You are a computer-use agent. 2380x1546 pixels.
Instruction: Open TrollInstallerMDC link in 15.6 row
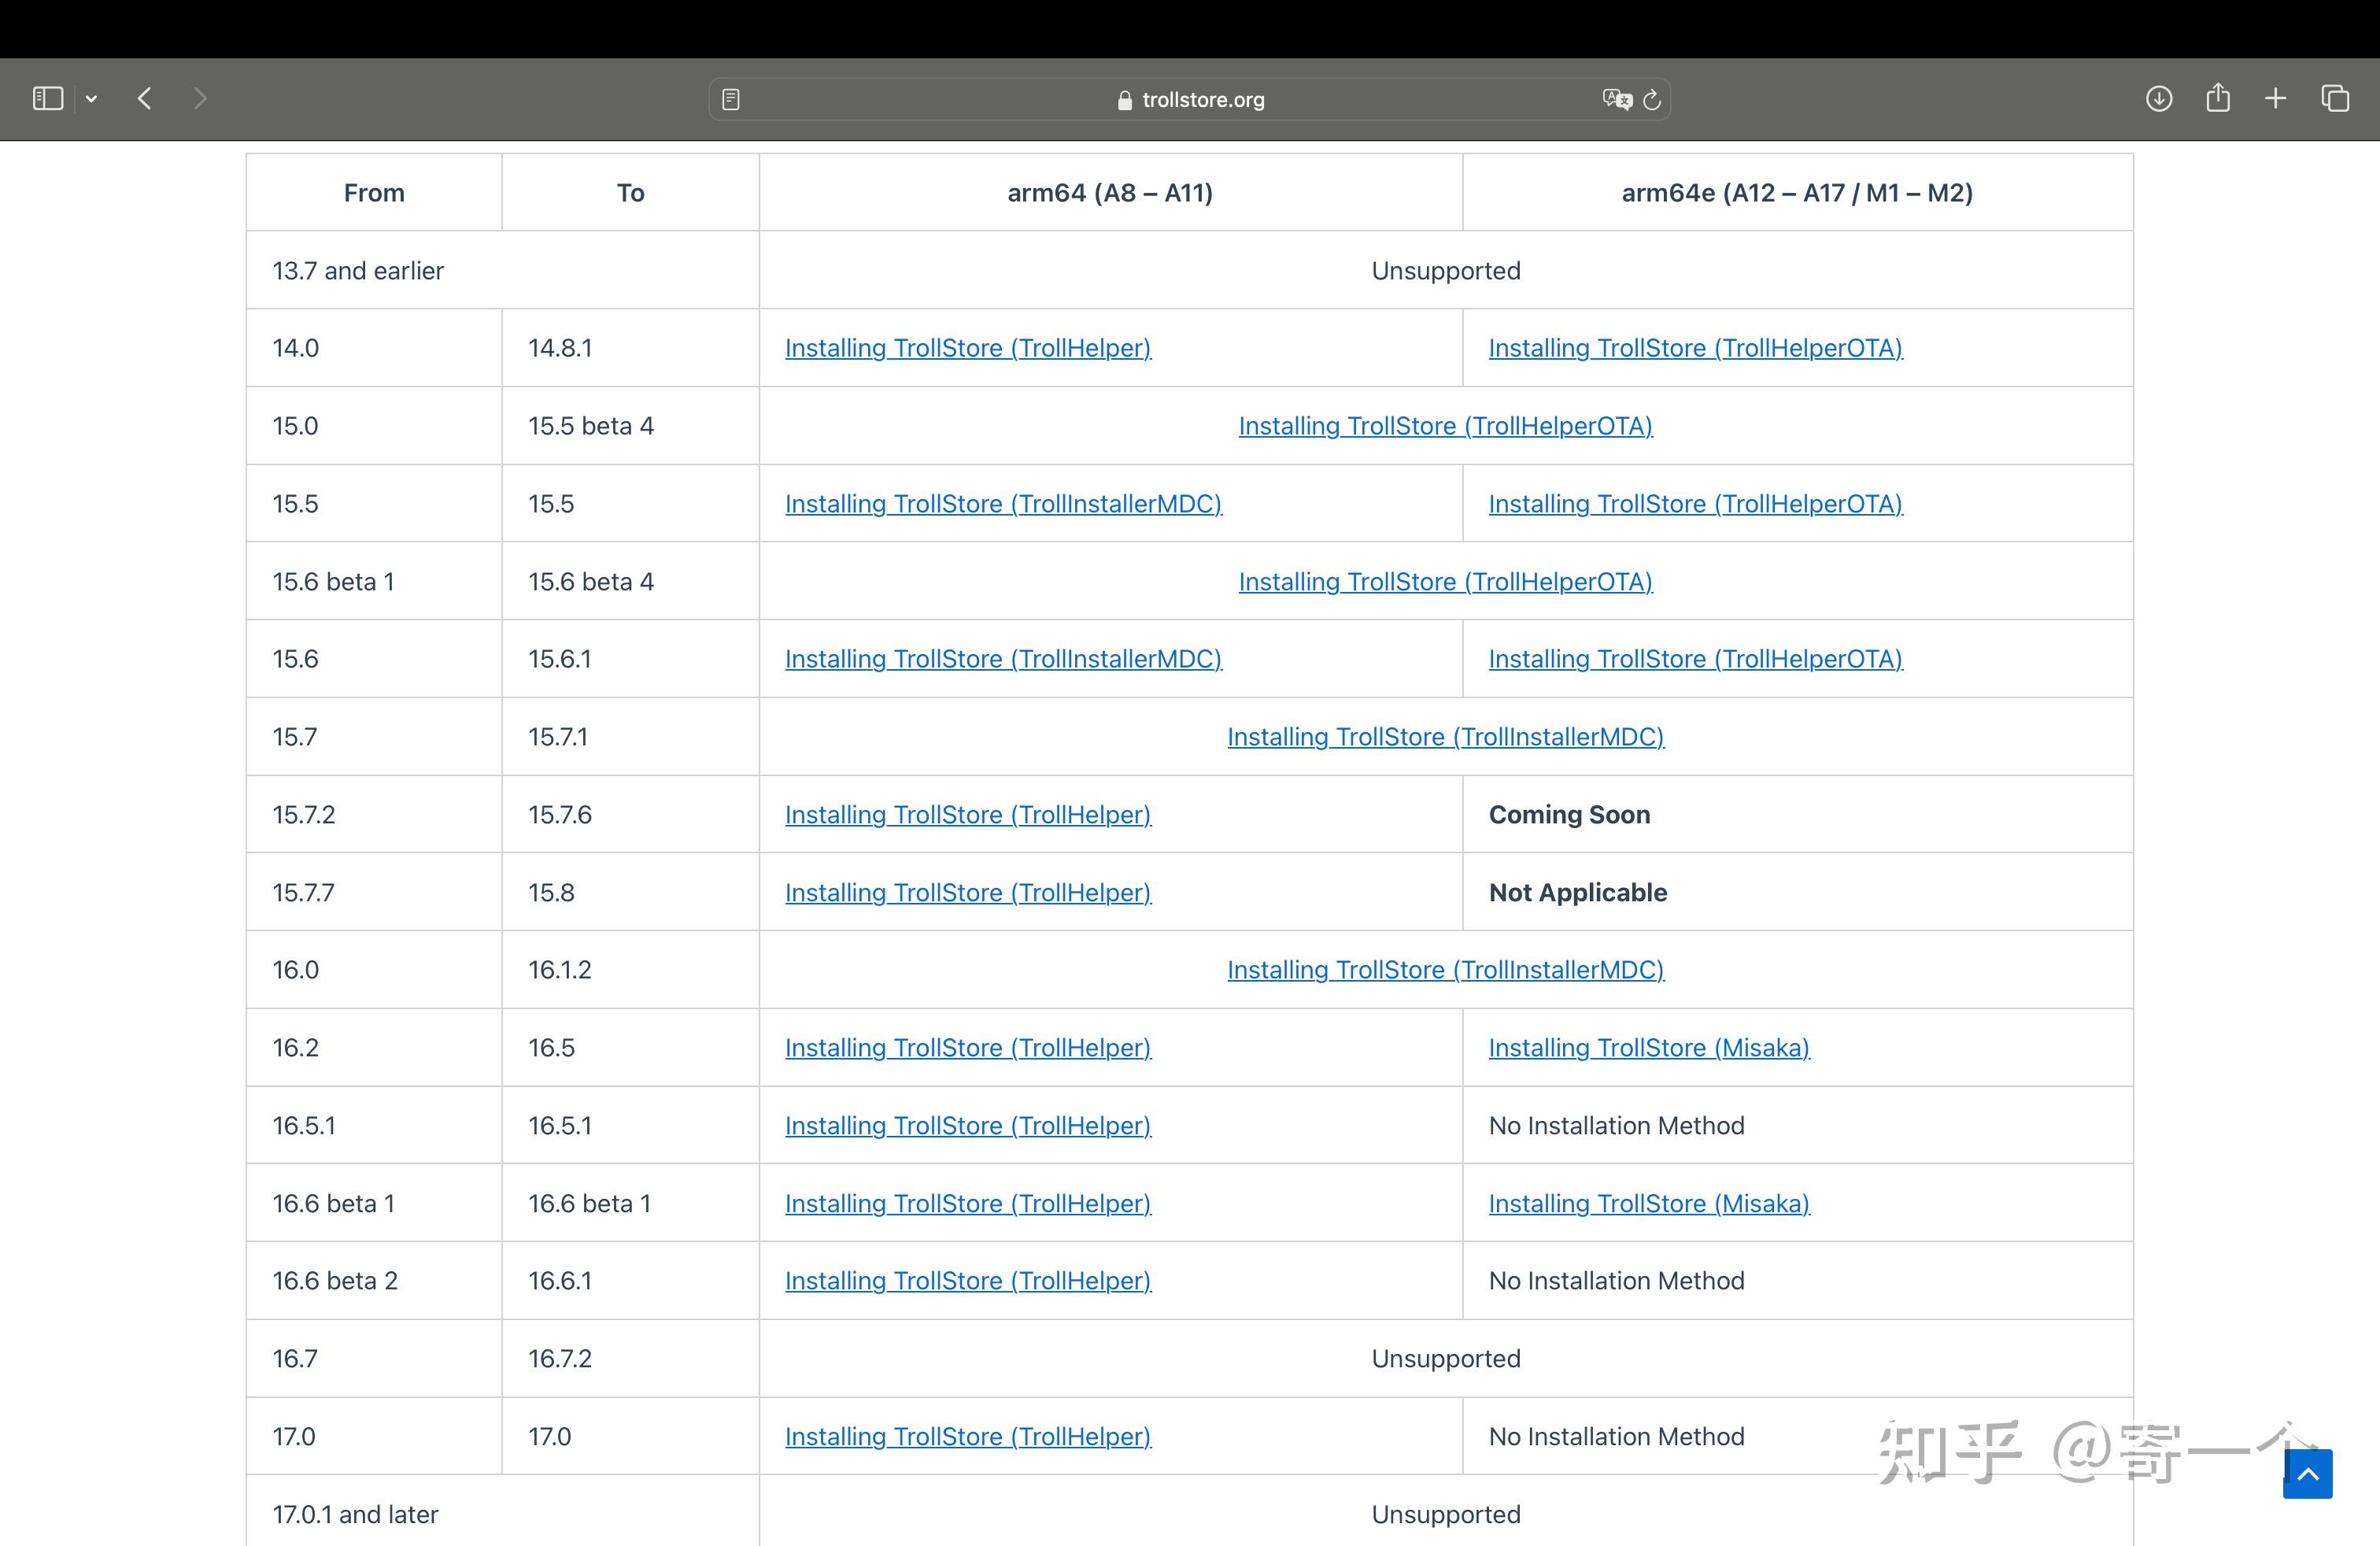pyautogui.click(x=1003, y=659)
